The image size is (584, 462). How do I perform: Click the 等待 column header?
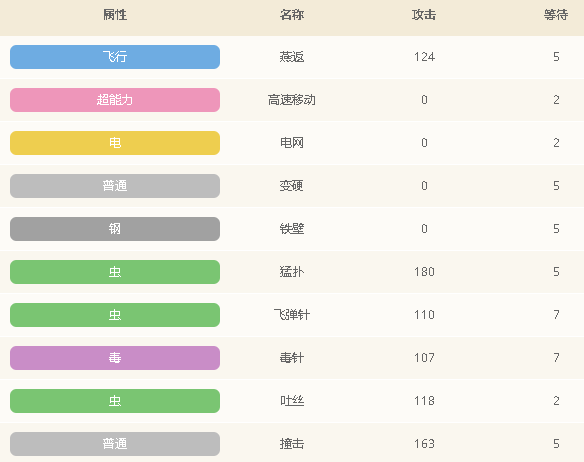click(x=556, y=15)
